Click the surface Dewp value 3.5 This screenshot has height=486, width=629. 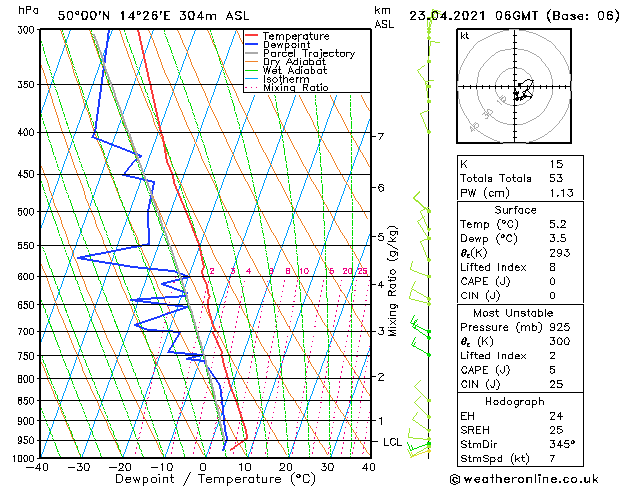pos(558,238)
